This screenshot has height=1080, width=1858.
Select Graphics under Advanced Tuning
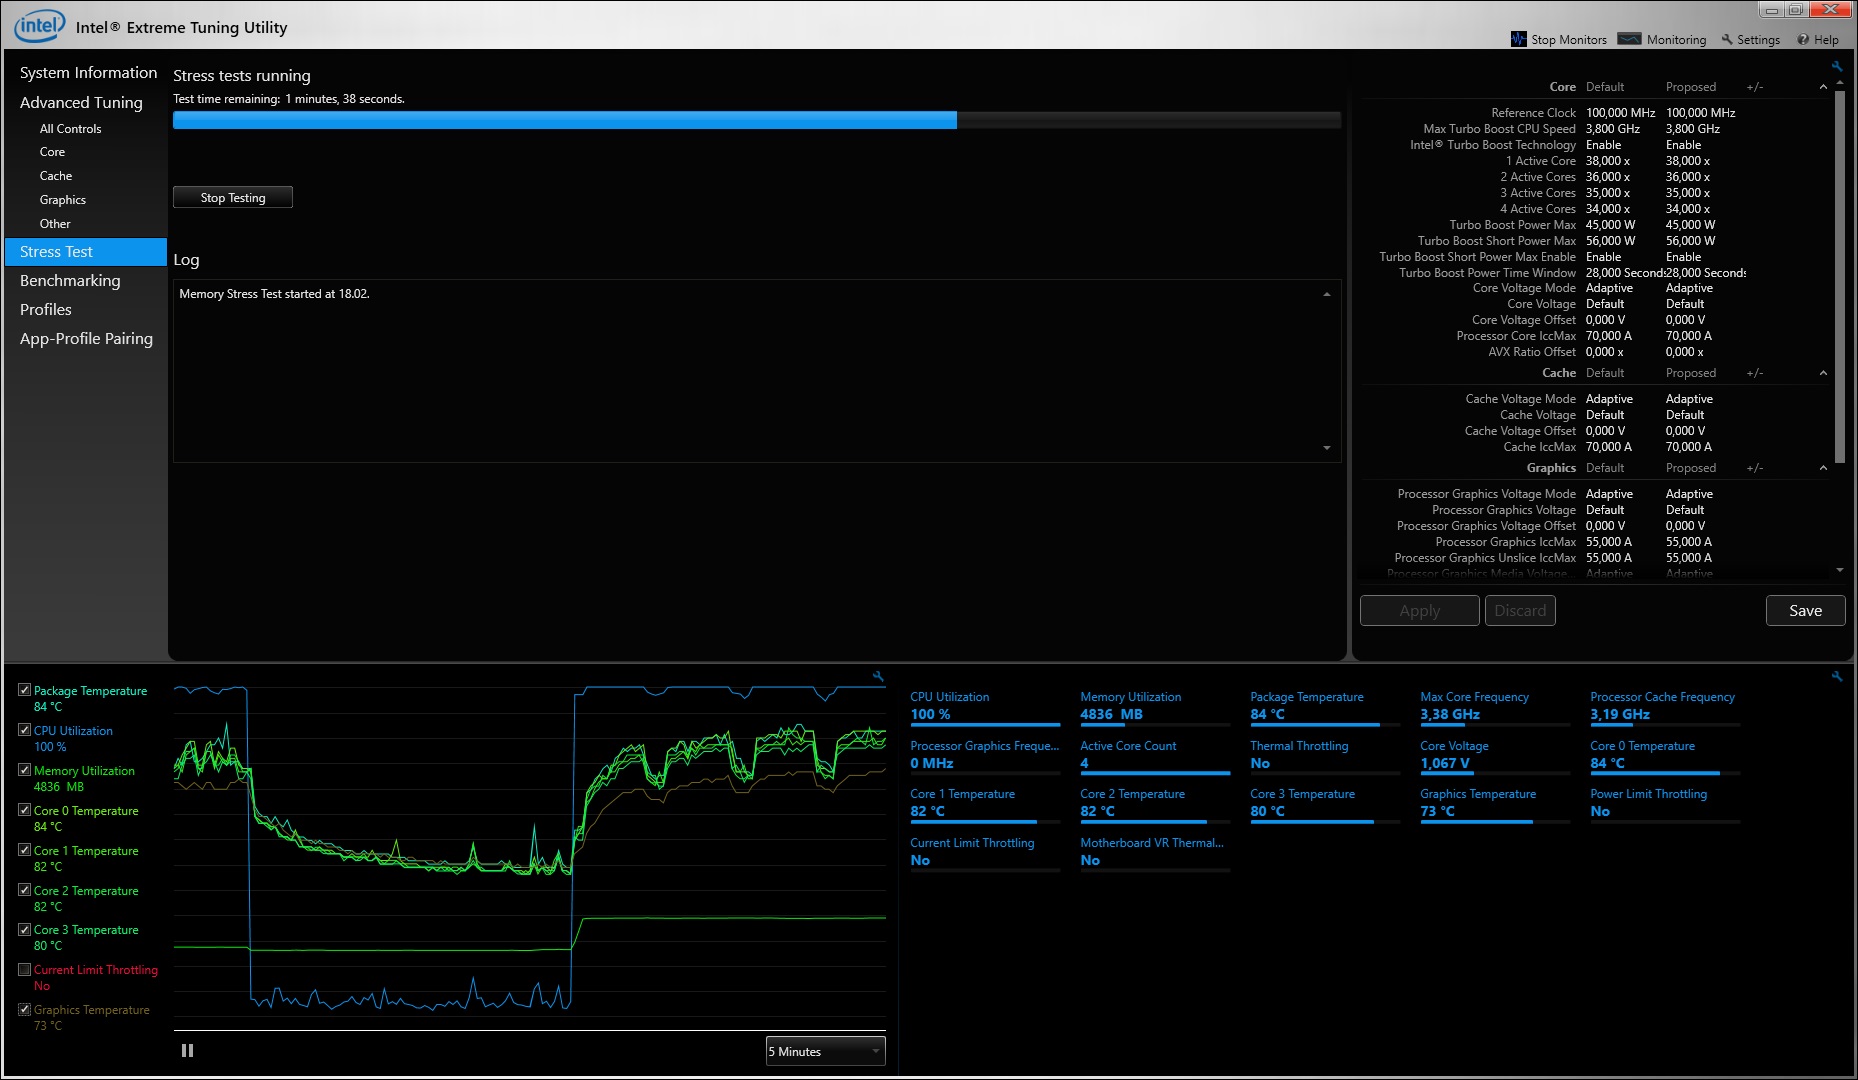(x=63, y=200)
